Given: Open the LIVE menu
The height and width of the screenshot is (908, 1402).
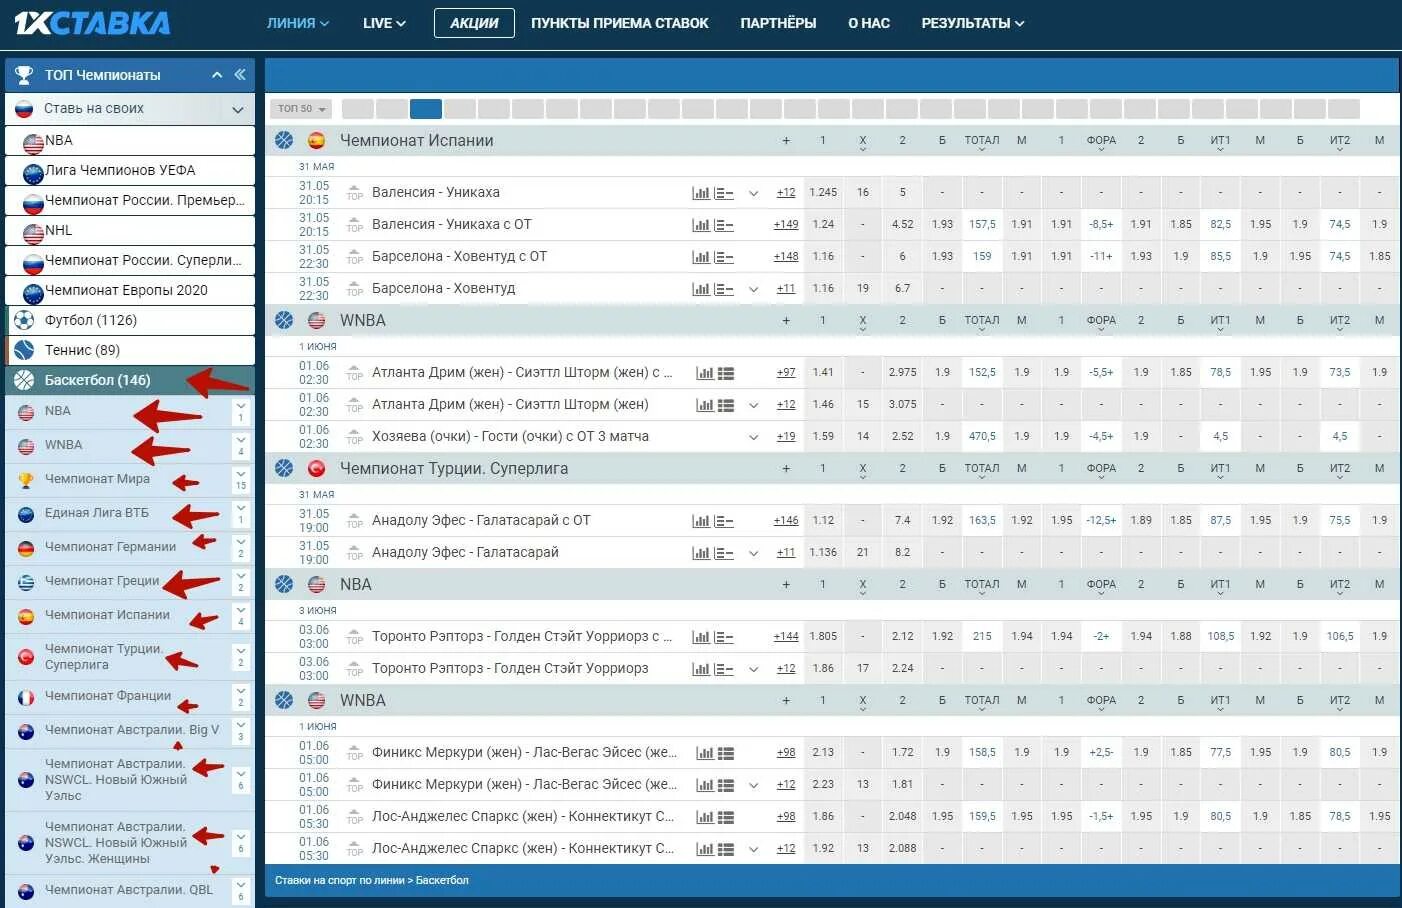Looking at the screenshot, I should point(384,23).
